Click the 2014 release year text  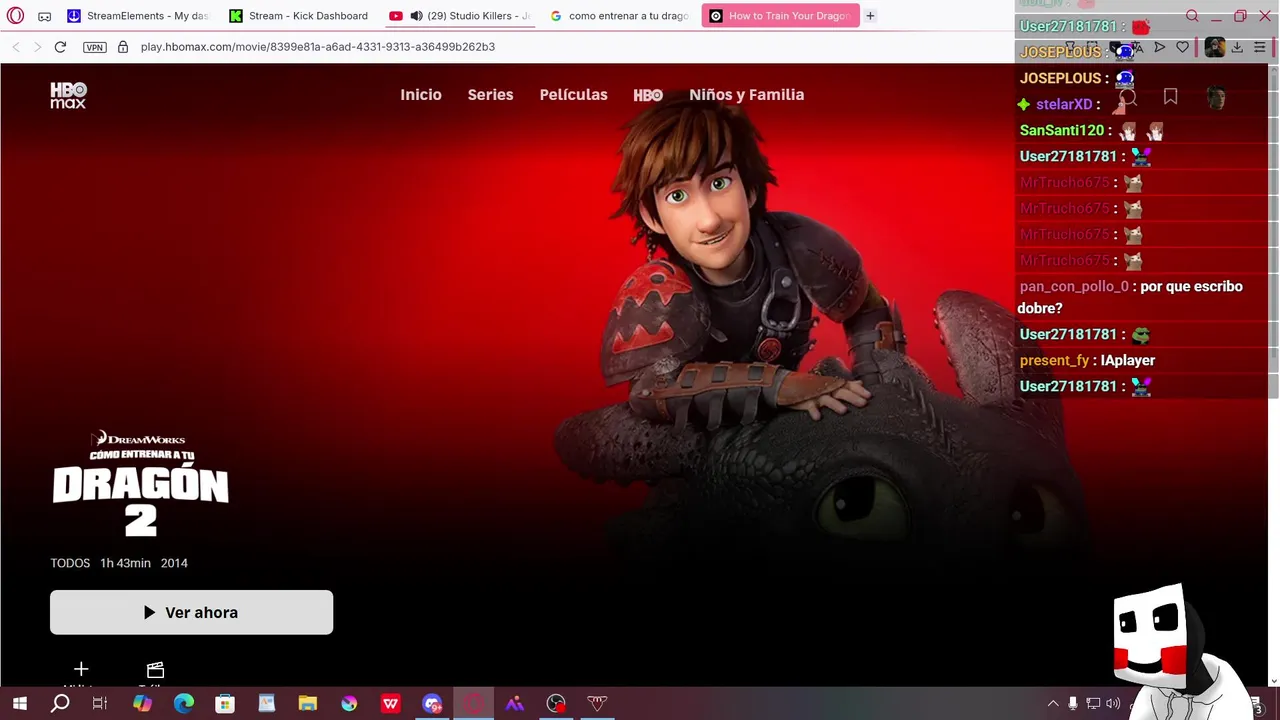click(174, 563)
